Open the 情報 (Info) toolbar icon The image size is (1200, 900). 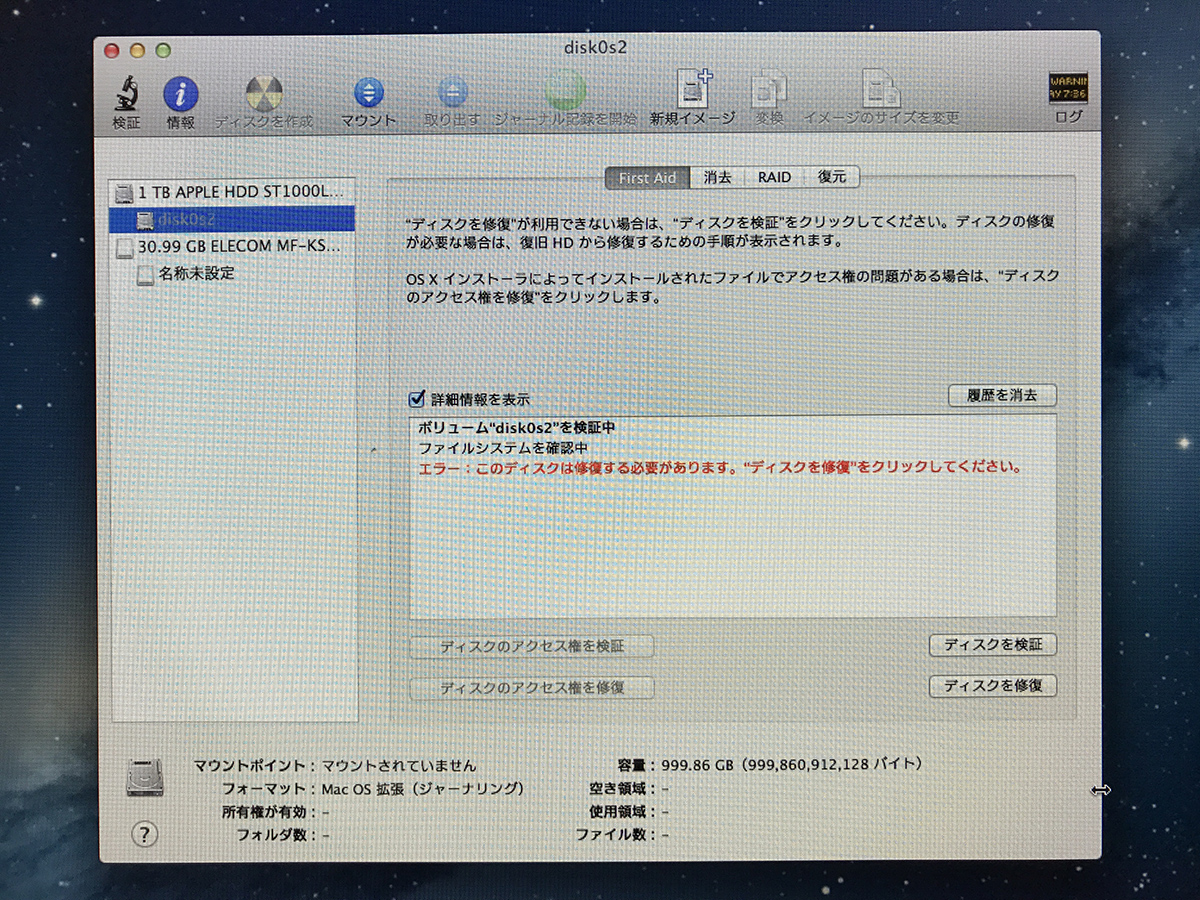[x=181, y=96]
